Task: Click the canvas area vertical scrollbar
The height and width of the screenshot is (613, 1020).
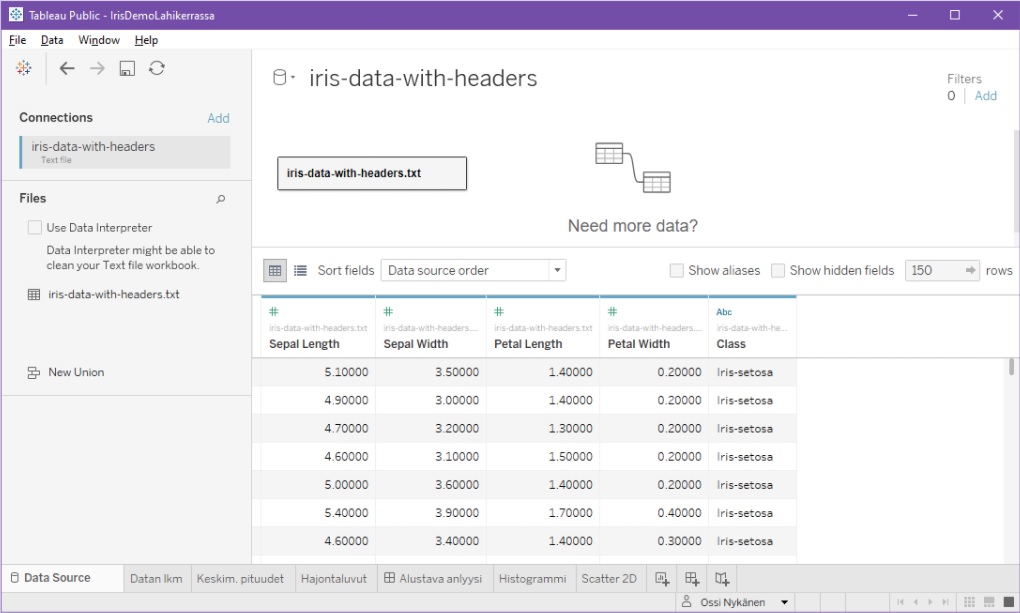Action: point(1016,180)
